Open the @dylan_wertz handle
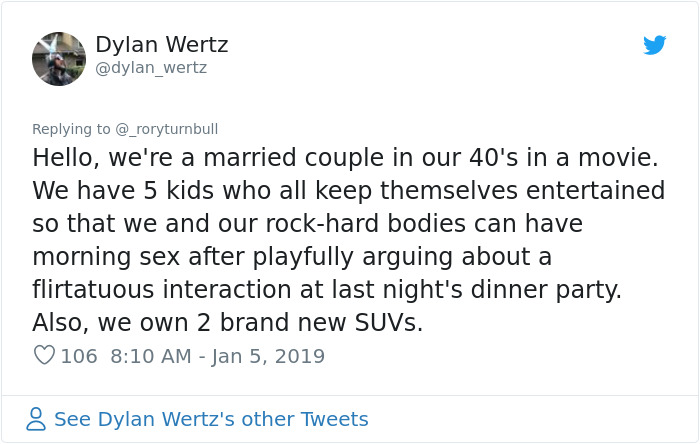The height and width of the screenshot is (444, 700). (x=151, y=68)
